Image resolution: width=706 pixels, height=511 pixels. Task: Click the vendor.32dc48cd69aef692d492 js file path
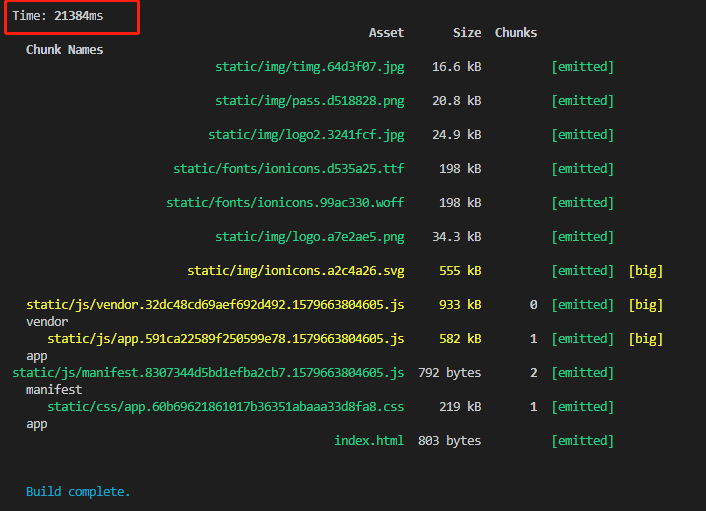coord(215,305)
